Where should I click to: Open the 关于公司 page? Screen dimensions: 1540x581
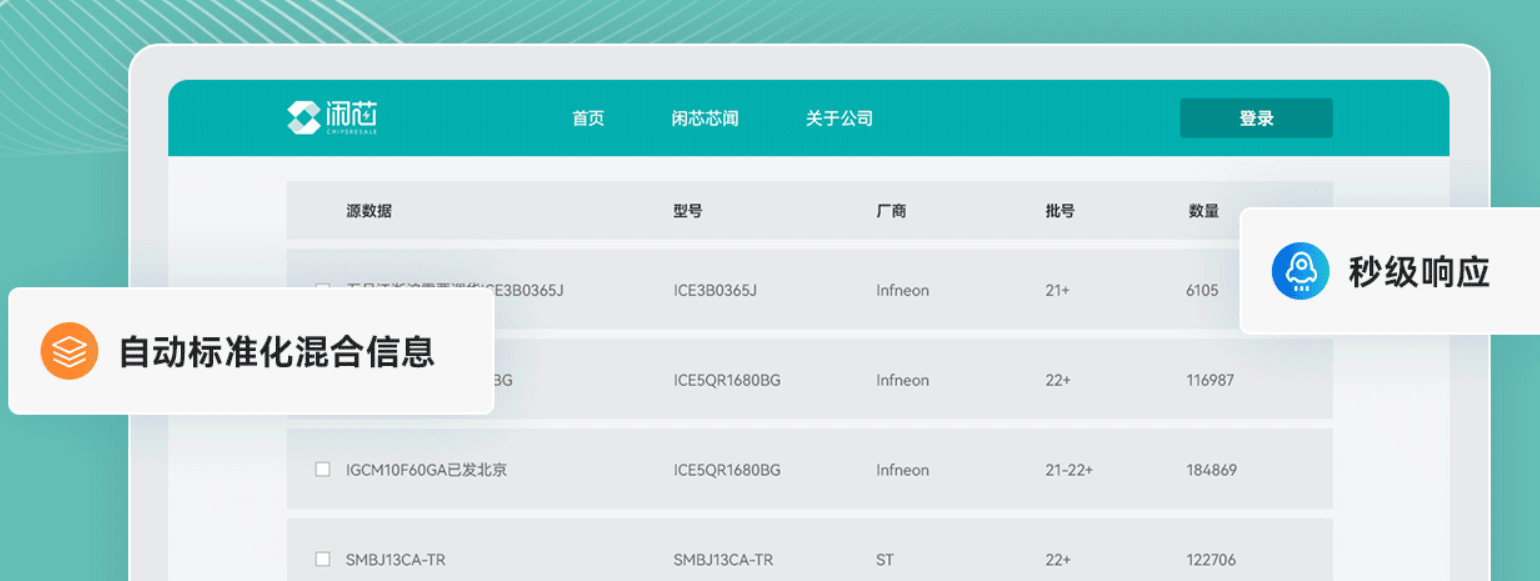tap(839, 118)
